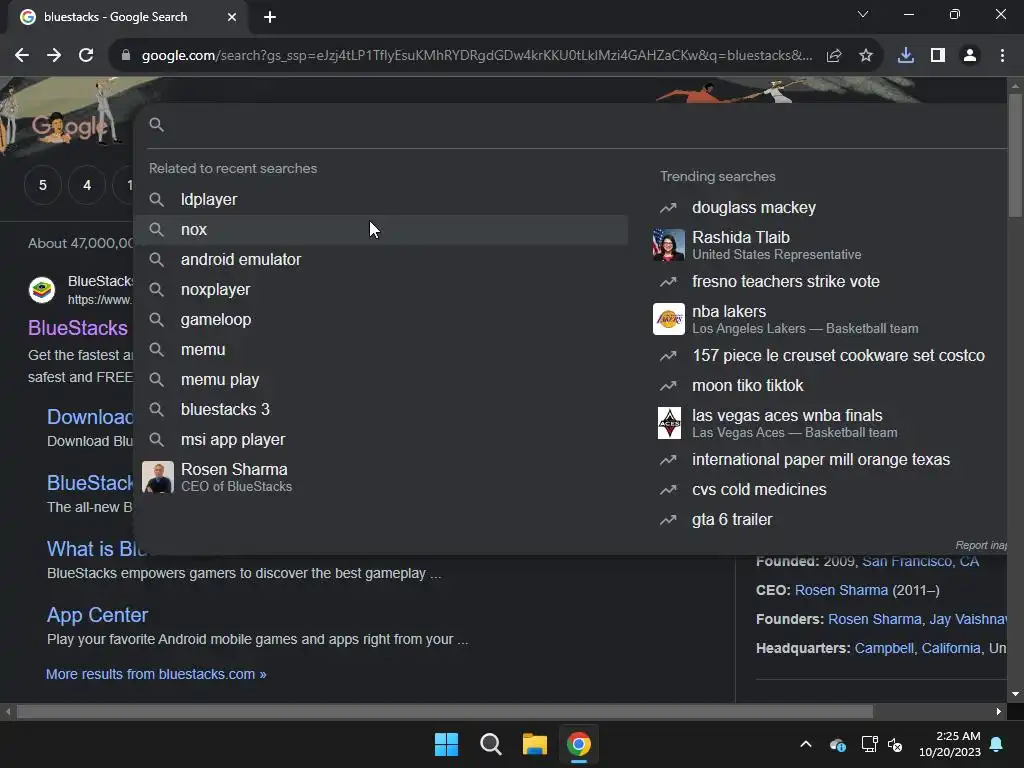This screenshot has width=1024, height=768.
Task: Open Windows taskbar search
Action: [x=490, y=744]
